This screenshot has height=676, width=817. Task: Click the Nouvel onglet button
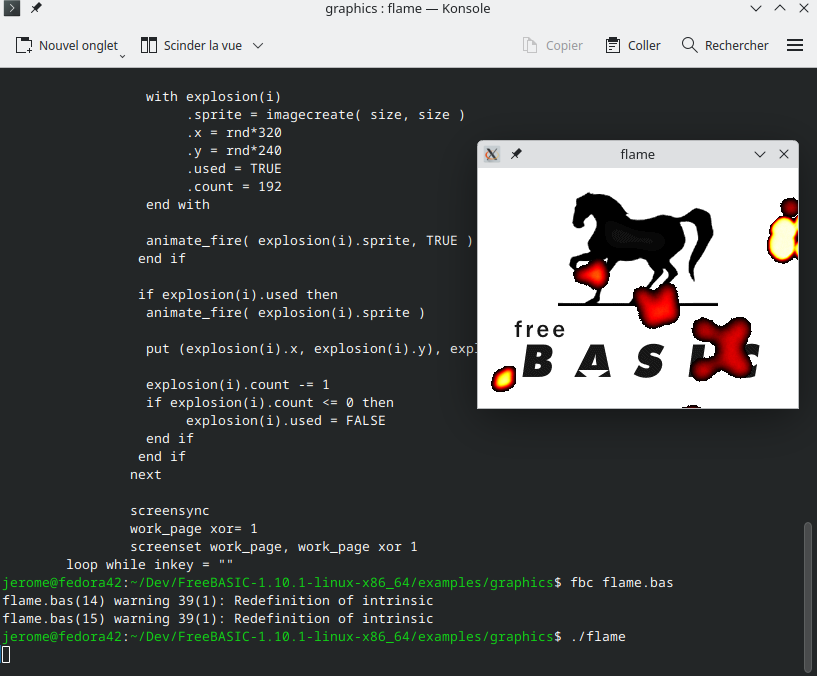pos(68,45)
